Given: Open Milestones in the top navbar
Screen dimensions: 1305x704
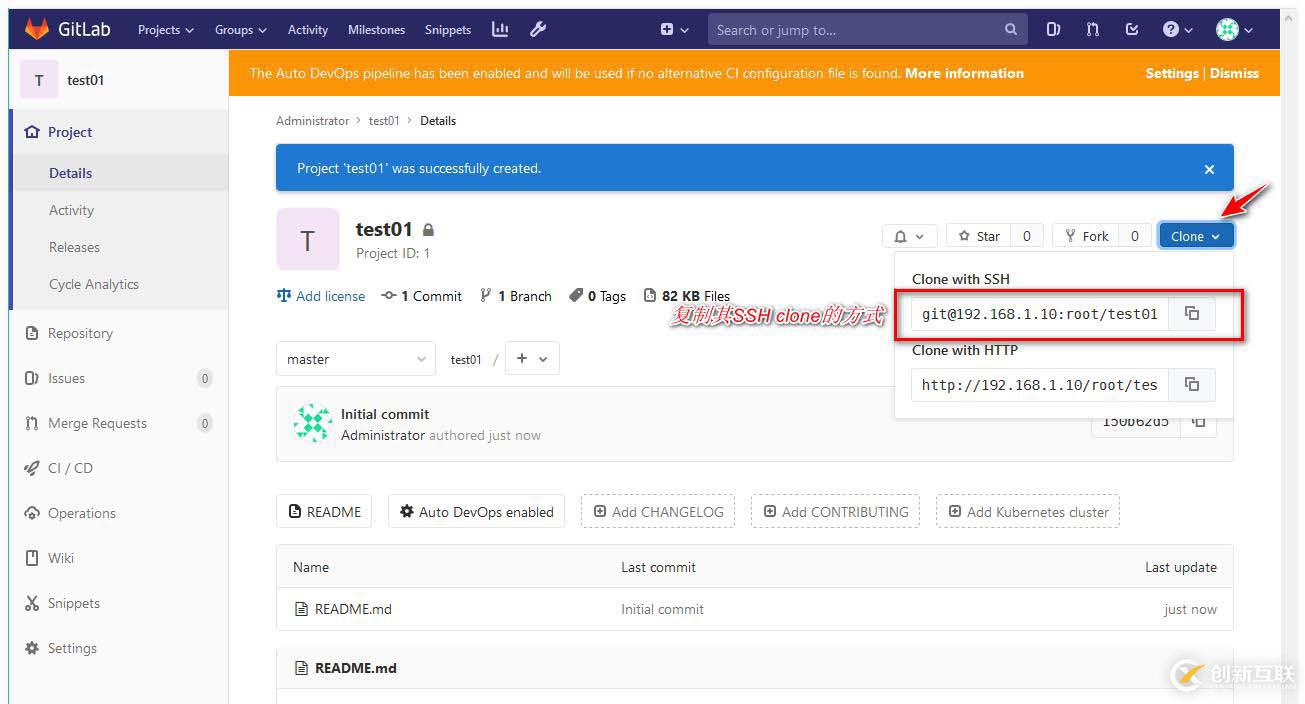Looking at the screenshot, I should pos(376,30).
